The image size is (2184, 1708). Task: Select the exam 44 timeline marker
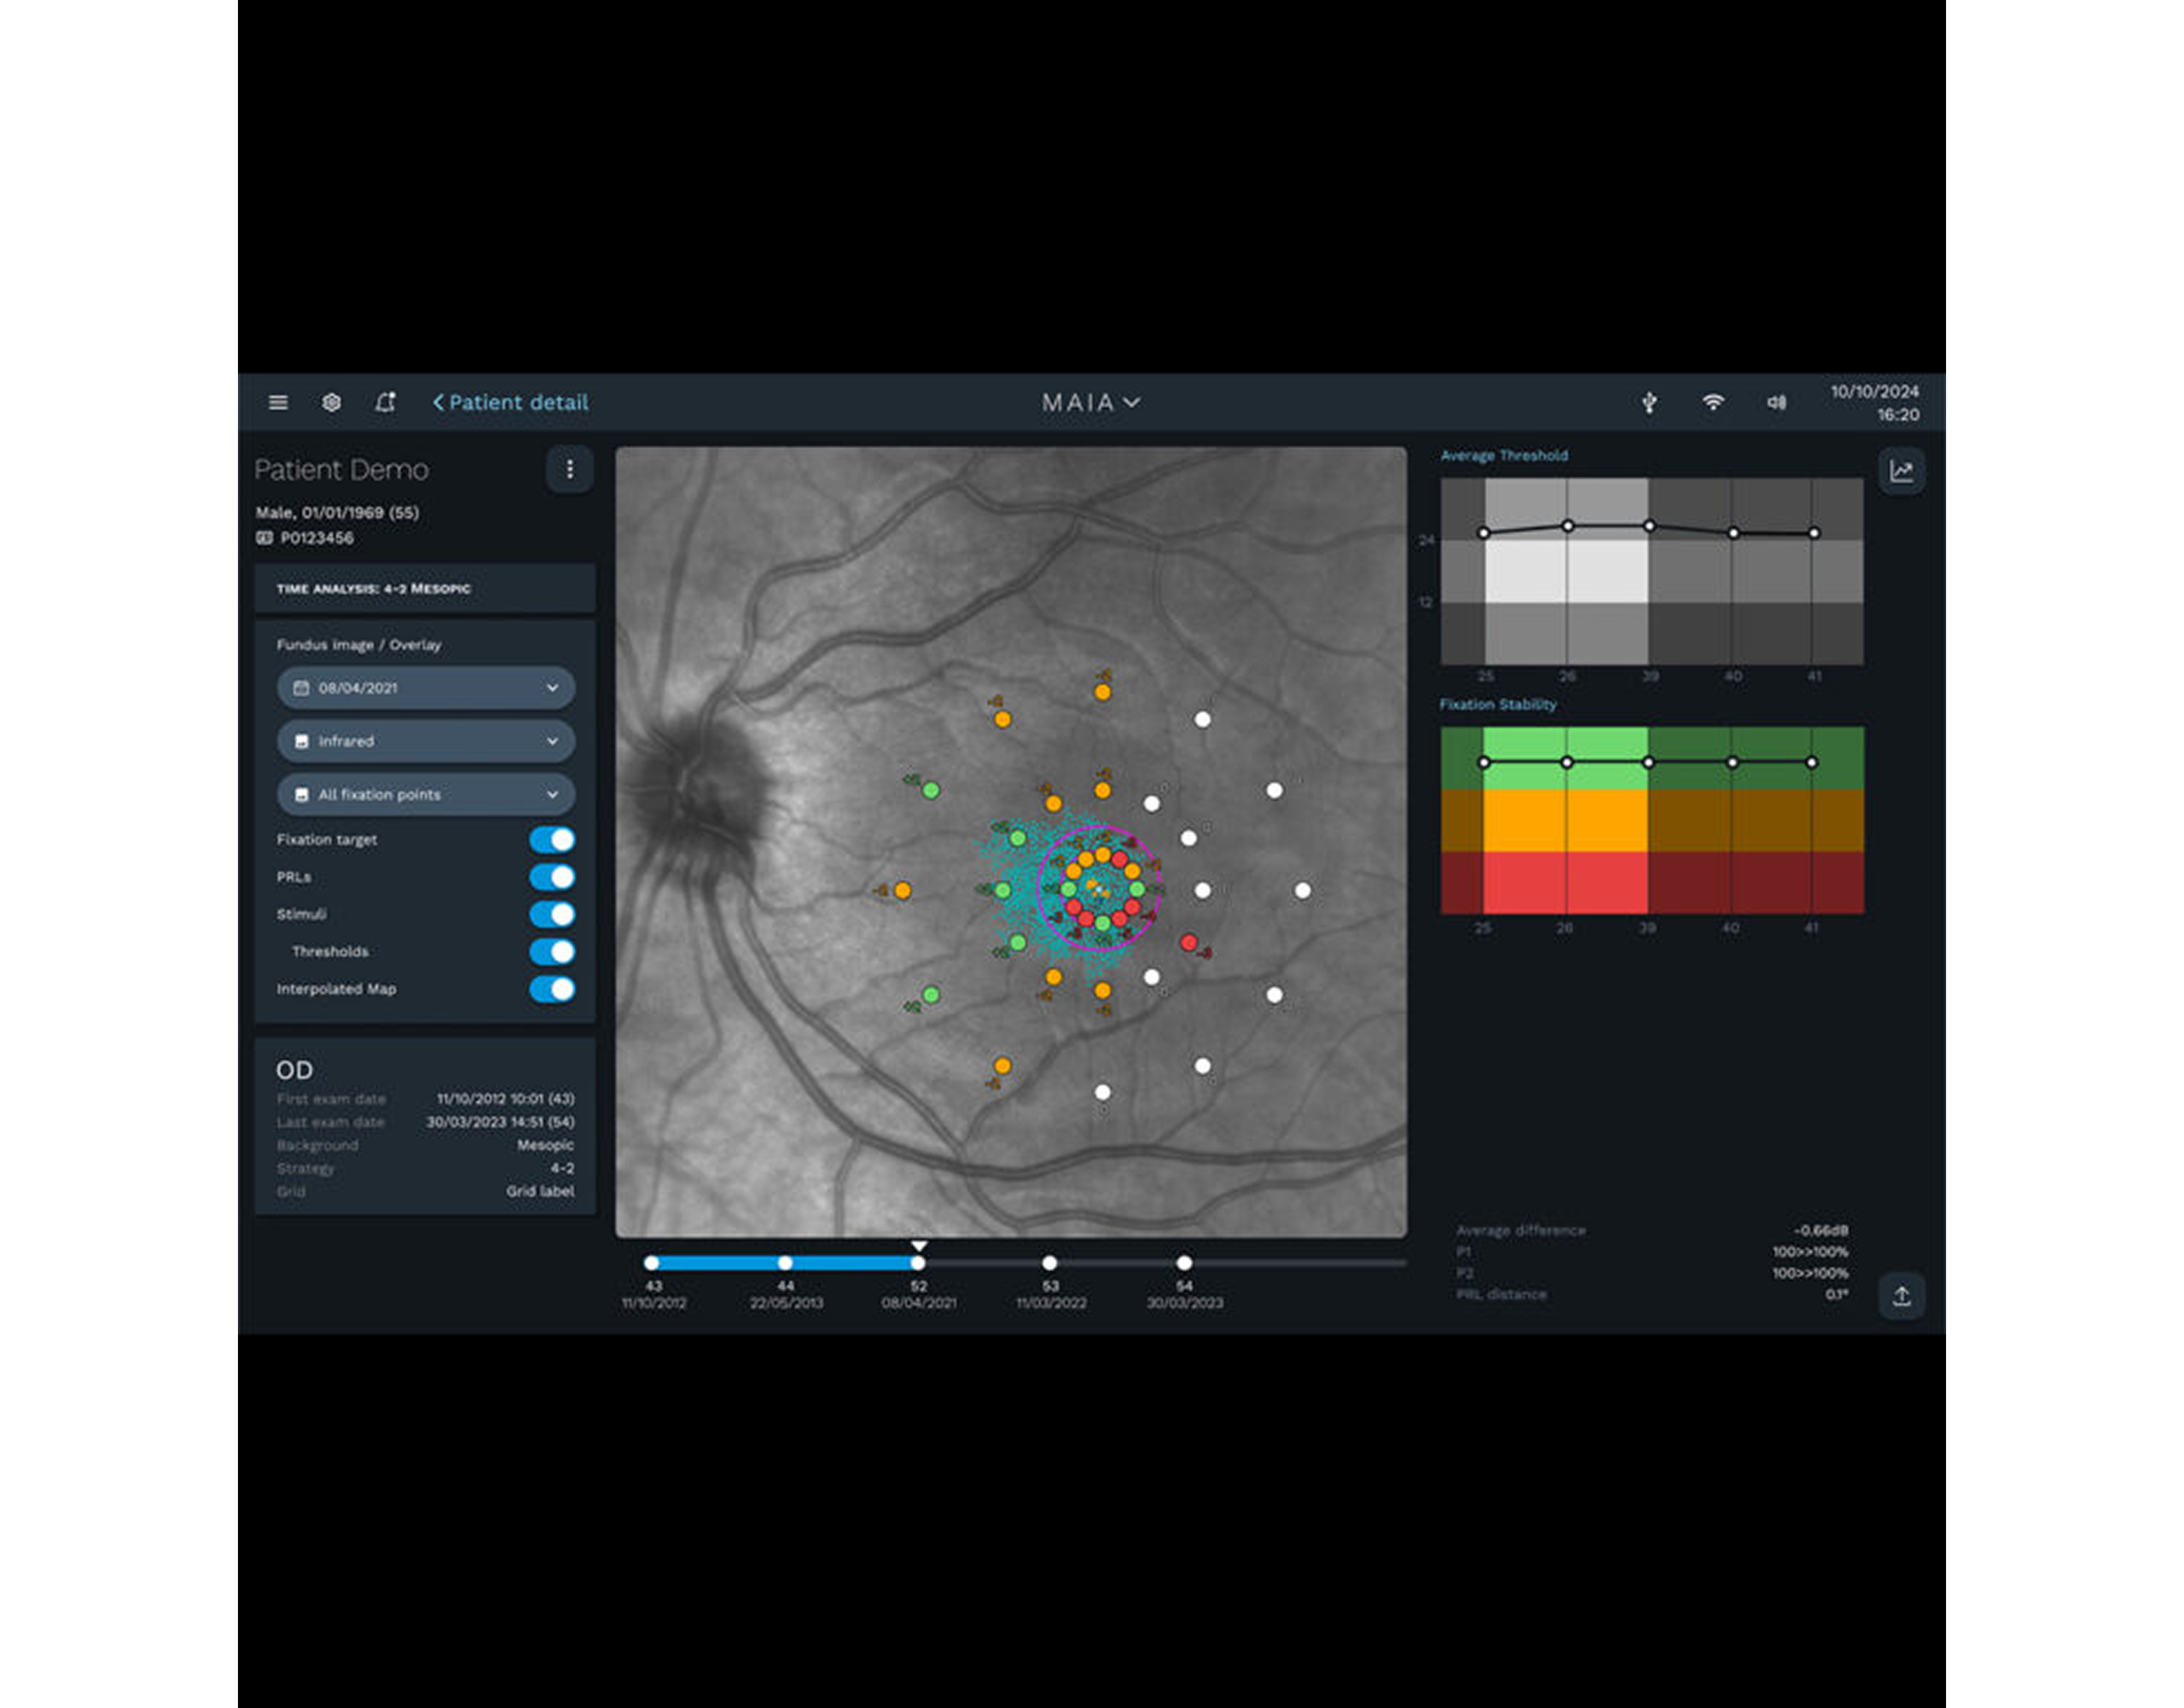pos(785,1263)
